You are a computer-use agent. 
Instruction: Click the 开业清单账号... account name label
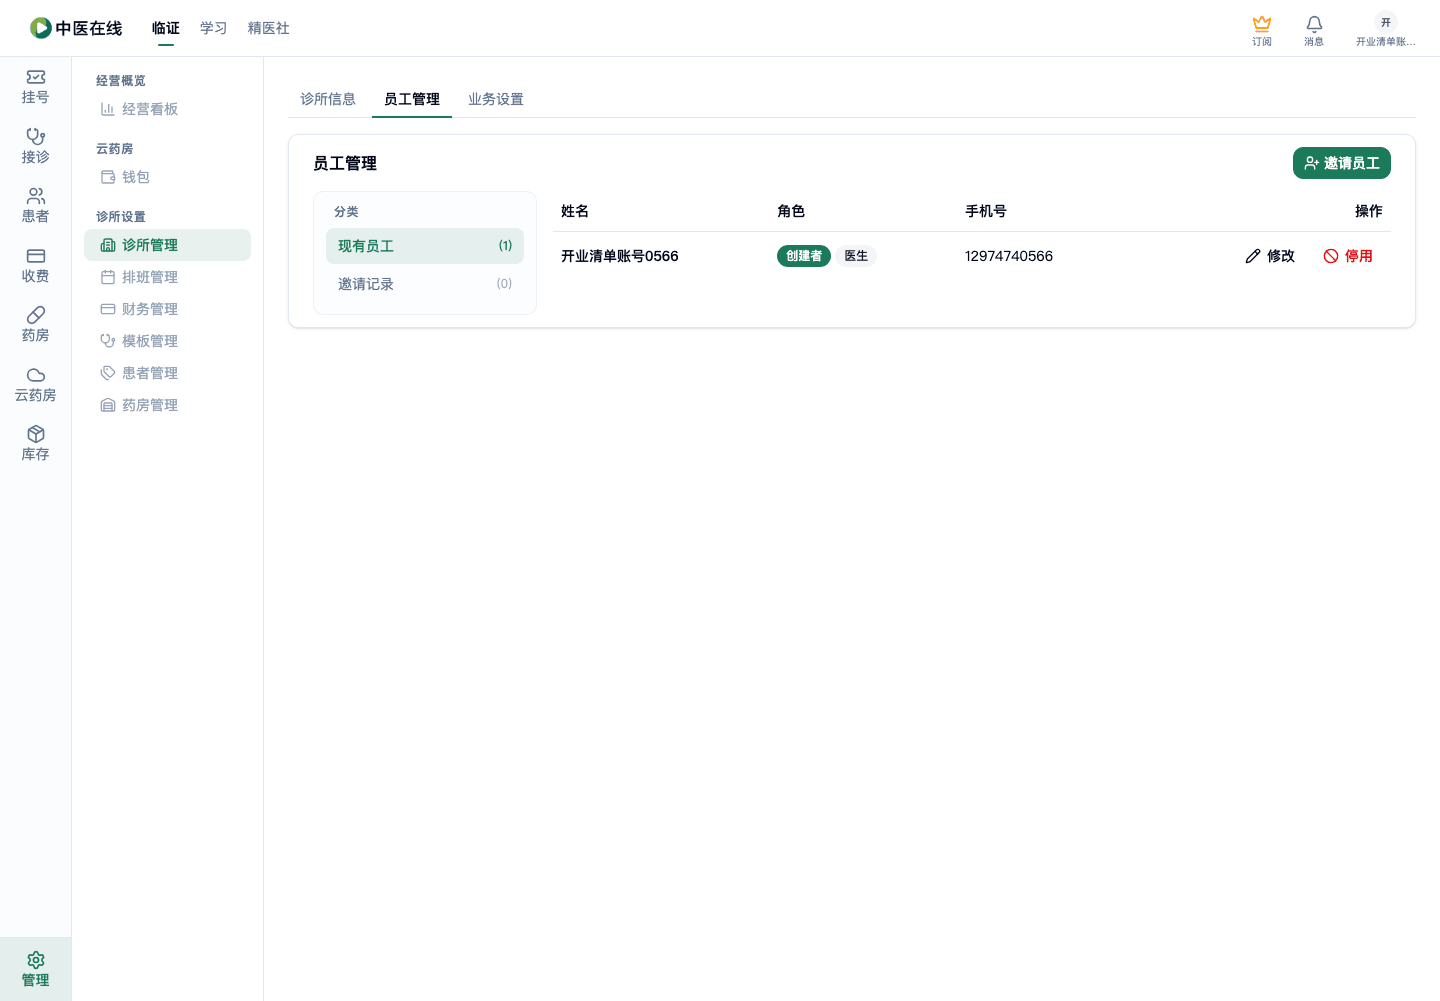[x=1386, y=42]
